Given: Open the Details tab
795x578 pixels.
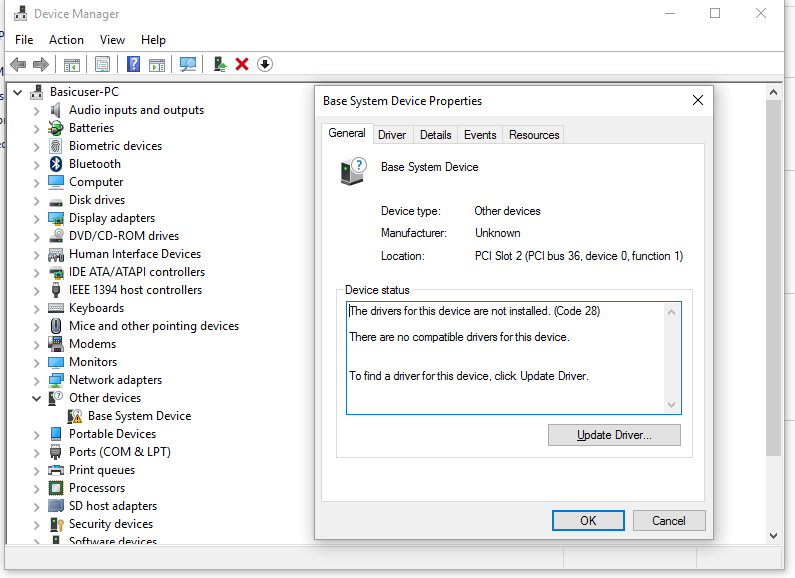Looking at the screenshot, I should (x=435, y=135).
